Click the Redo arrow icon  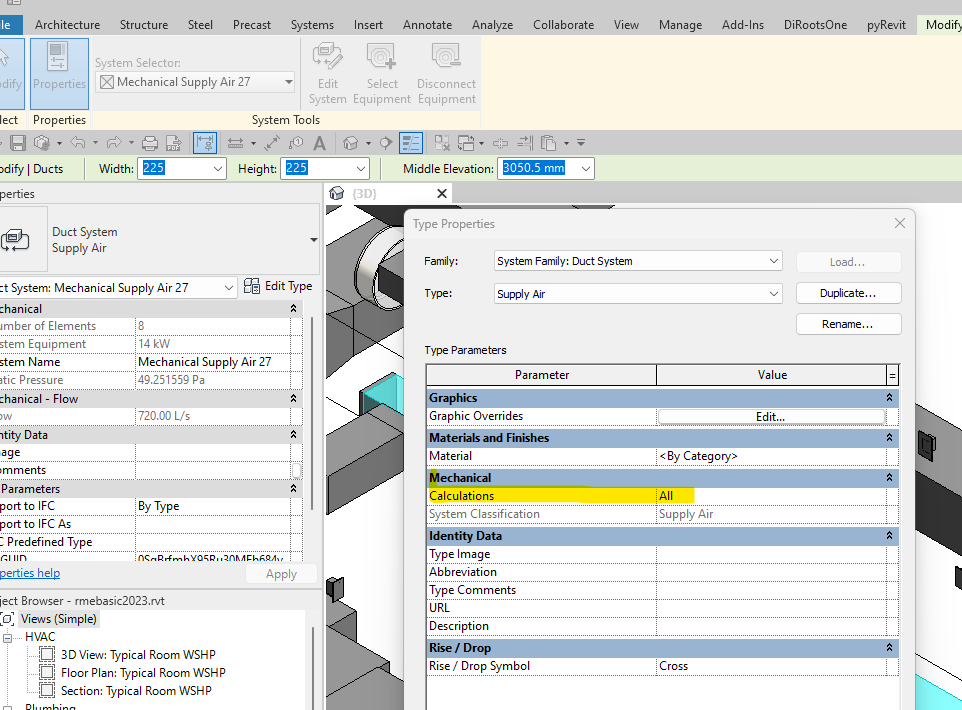pyautogui.click(x=114, y=143)
